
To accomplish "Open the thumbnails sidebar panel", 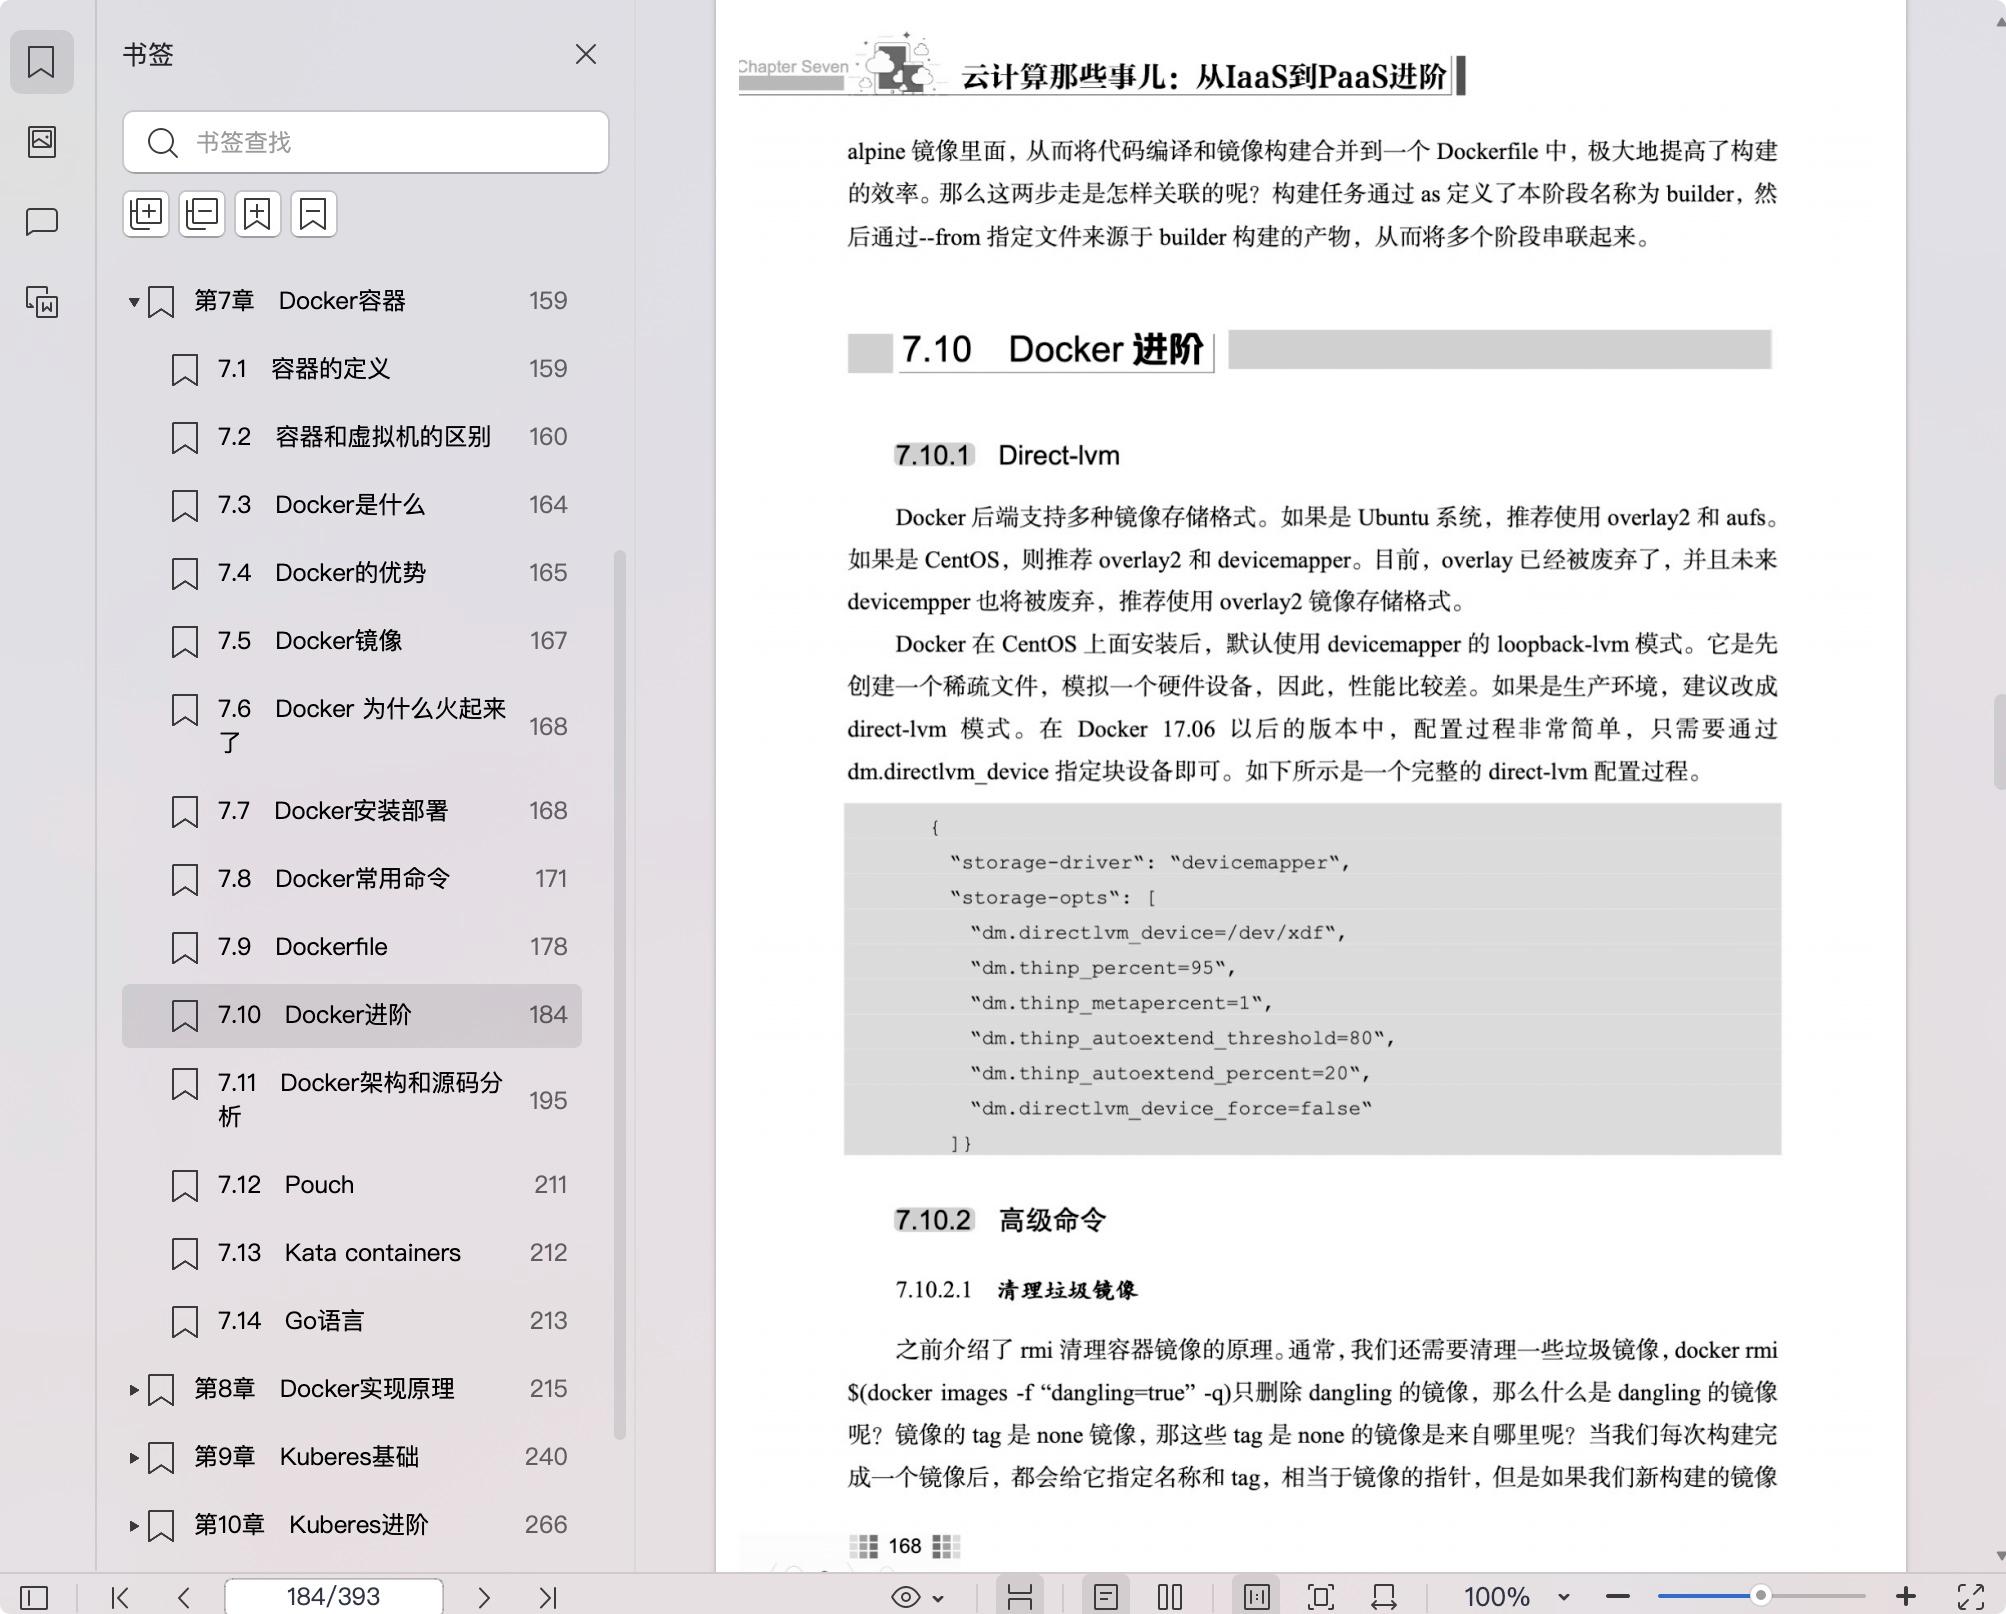I will [41, 141].
